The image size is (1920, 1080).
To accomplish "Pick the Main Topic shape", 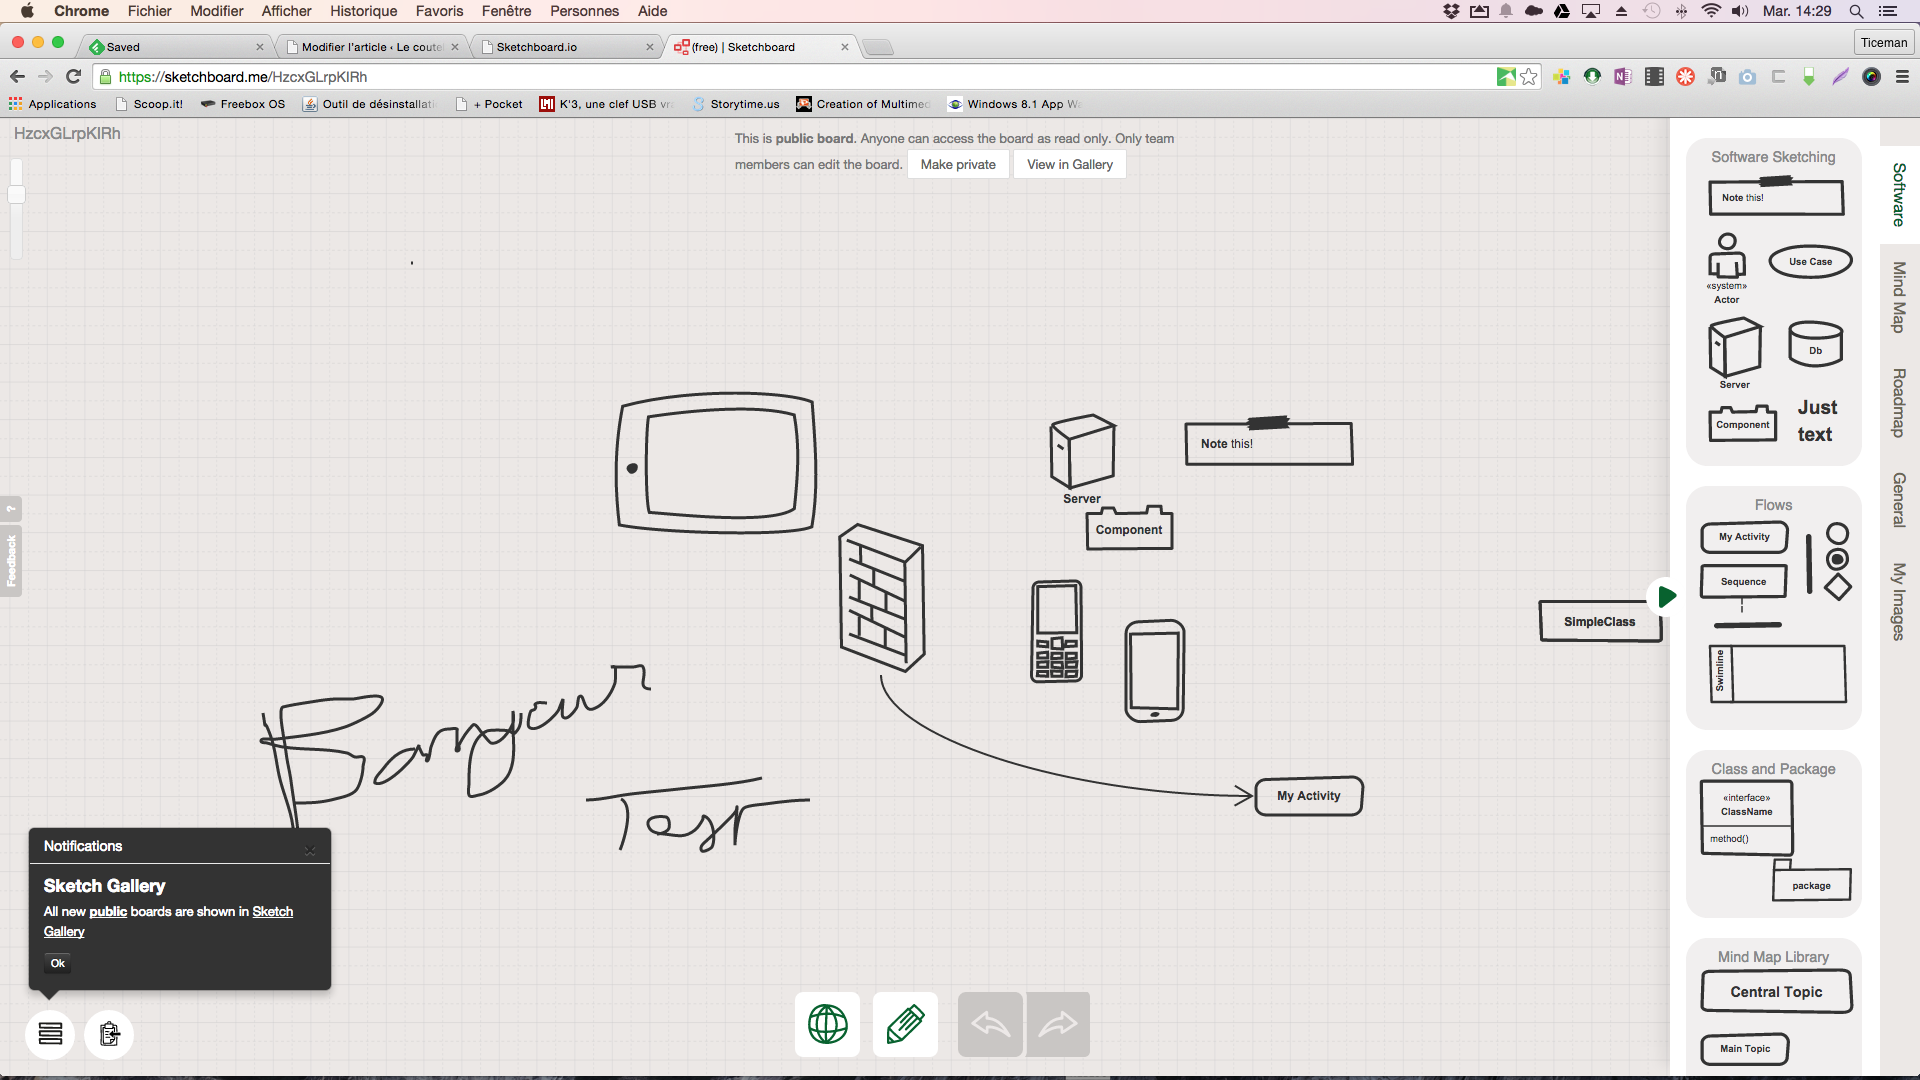I will pyautogui.click(x=1745, y=1048).
